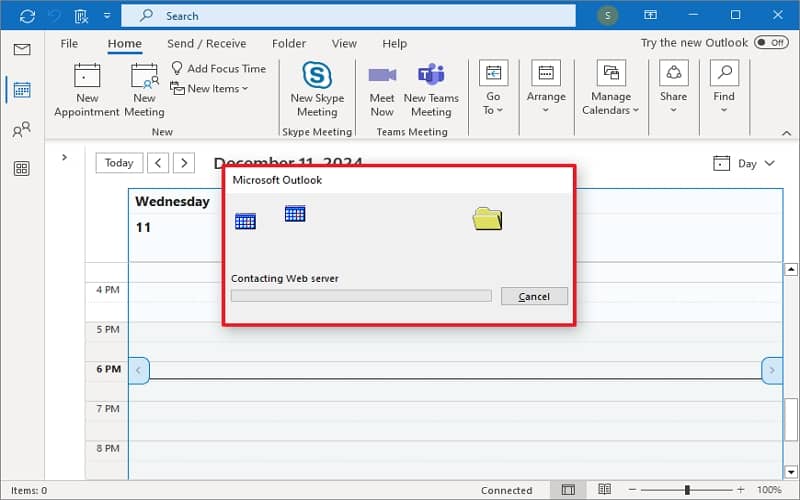Click the calendar scrollbar up arrow
800x500 pixels.
click(x=791, y=269)
